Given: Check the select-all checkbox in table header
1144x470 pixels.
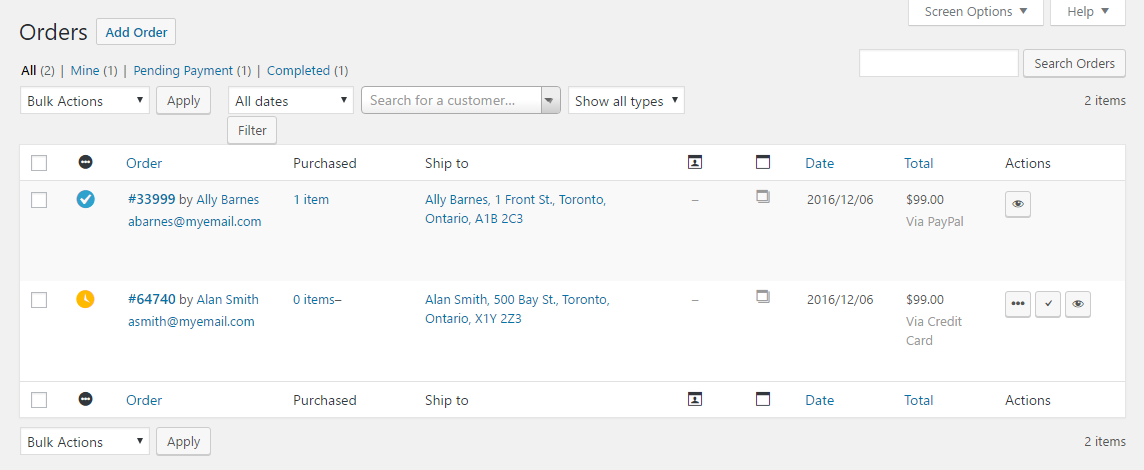Looking at the screenshot, I should coord(39,163).
